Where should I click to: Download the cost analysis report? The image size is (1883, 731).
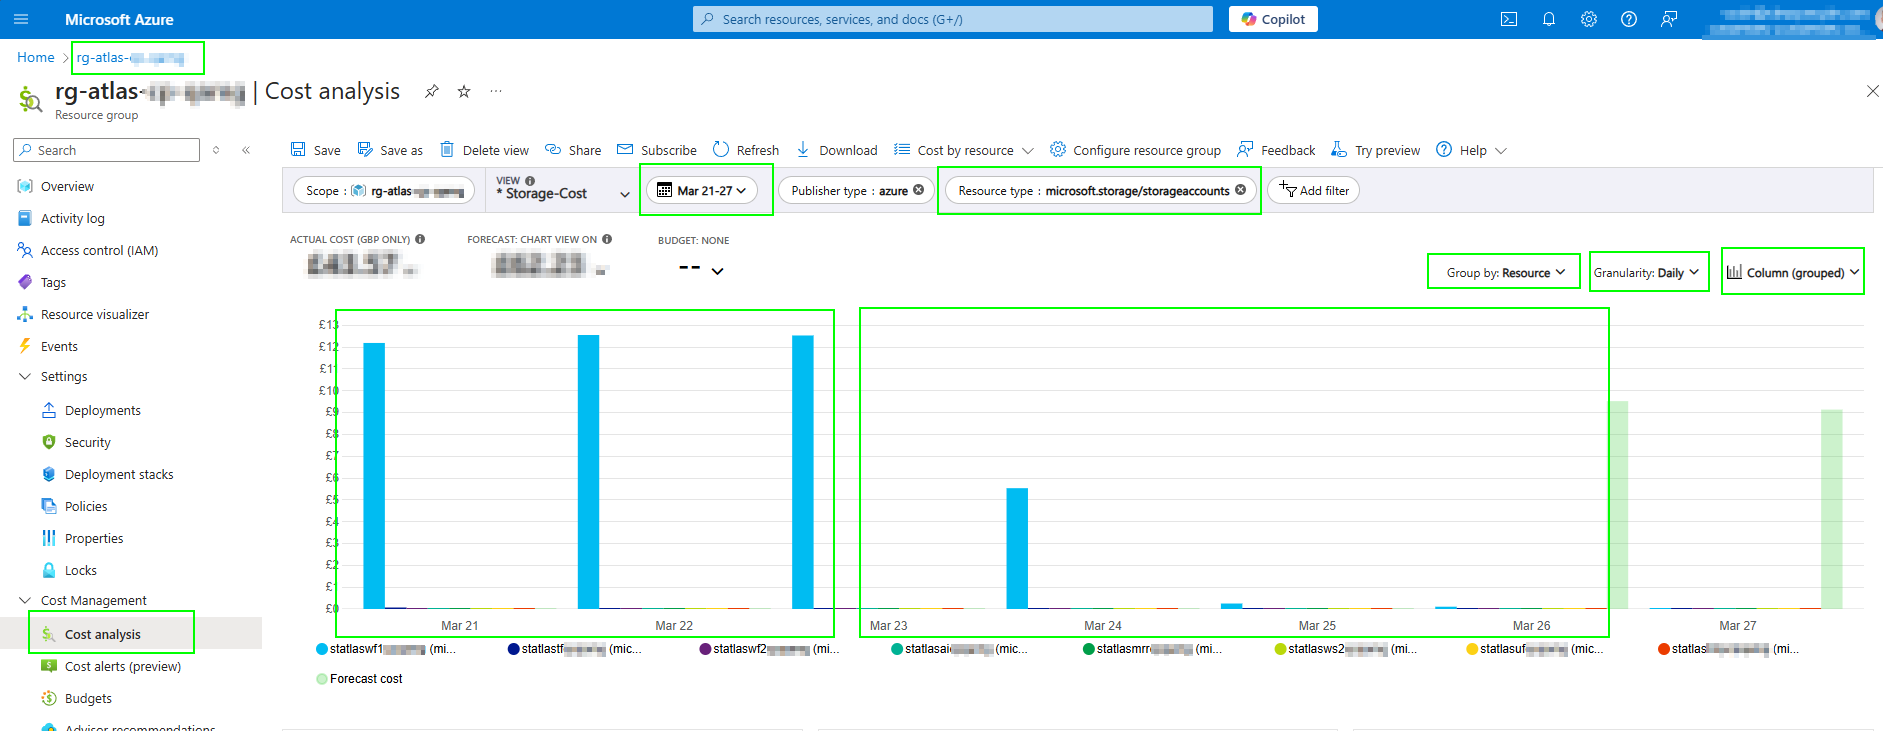point(837,150)
